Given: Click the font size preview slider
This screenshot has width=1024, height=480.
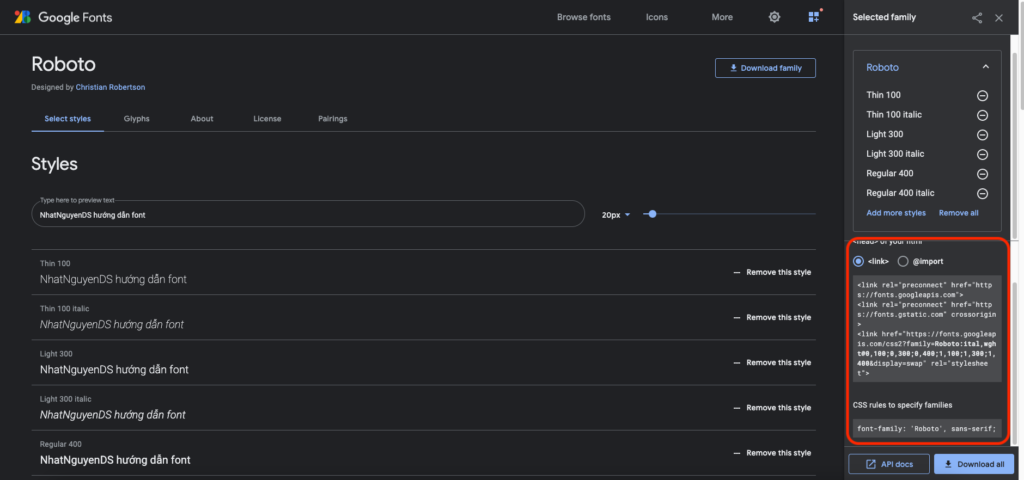Looking at the screenshot, I should point(730,214).
